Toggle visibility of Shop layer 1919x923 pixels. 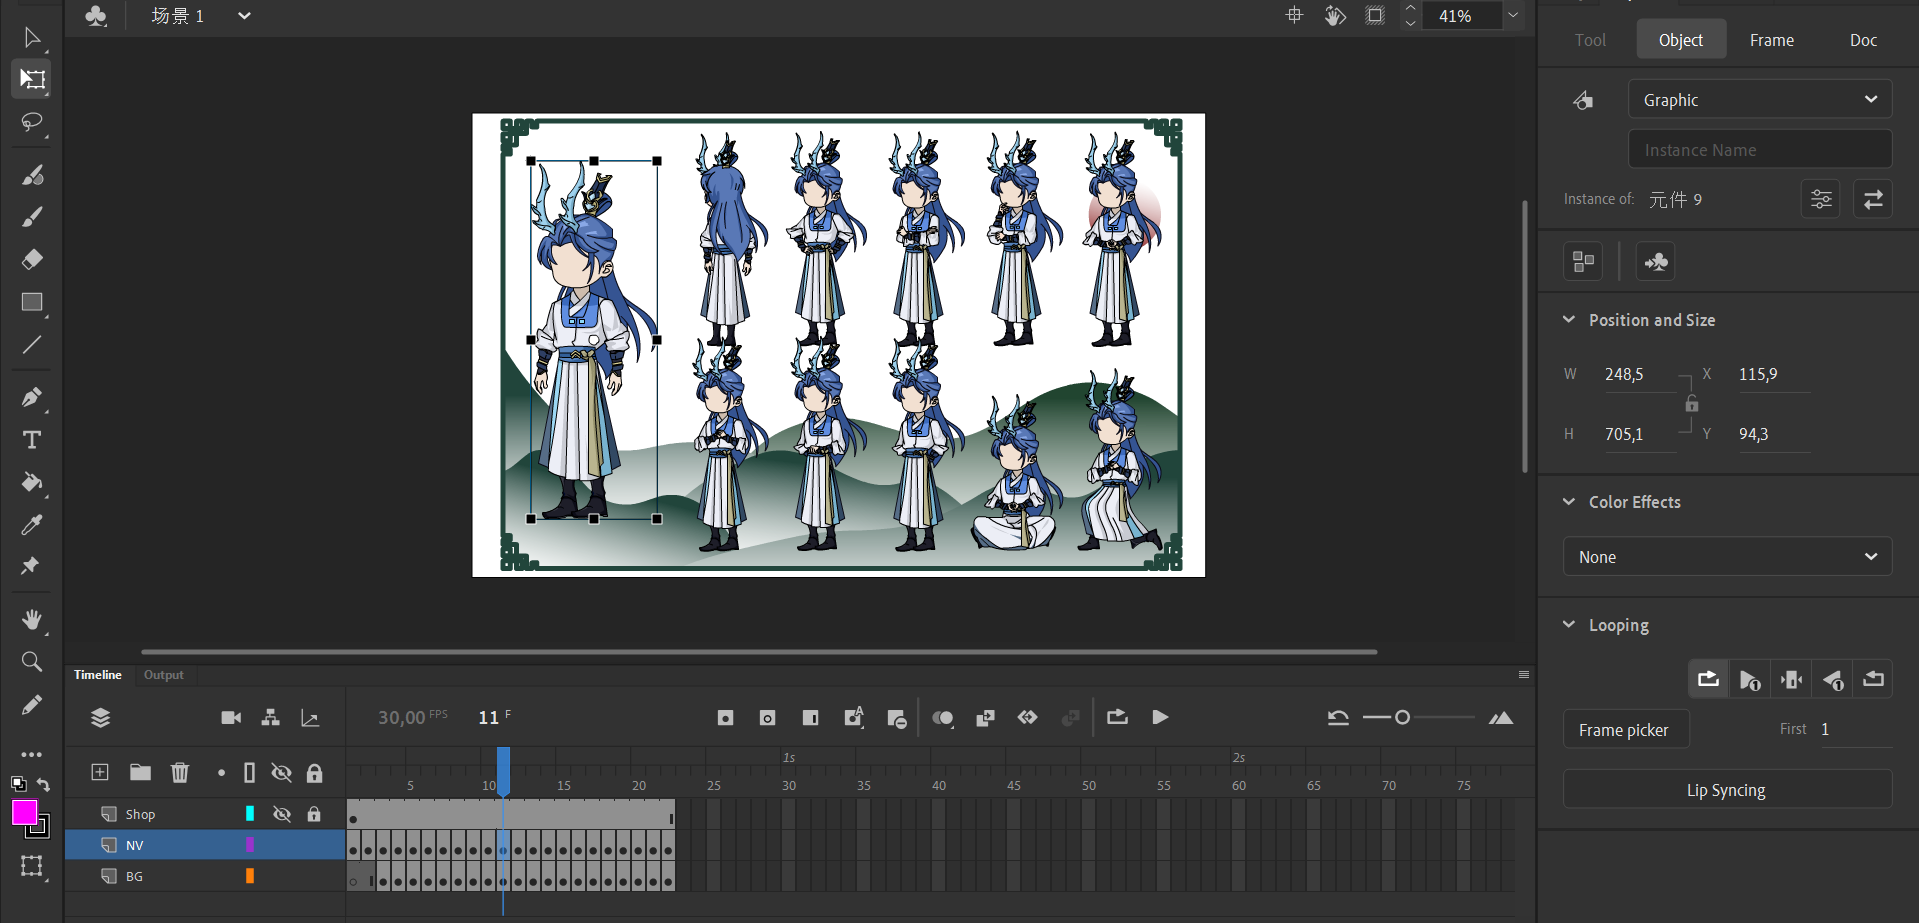tap(282, 814)
